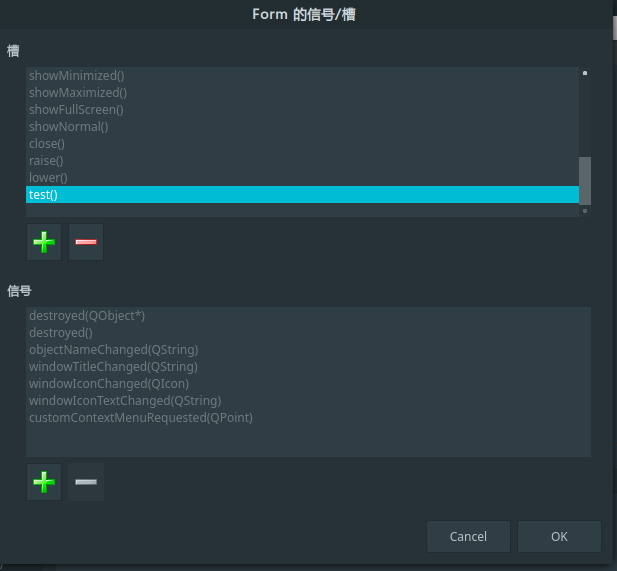Viewport: 617px width, 571px height.
Task: Click the Cancel button
Action: coord(468,536)
